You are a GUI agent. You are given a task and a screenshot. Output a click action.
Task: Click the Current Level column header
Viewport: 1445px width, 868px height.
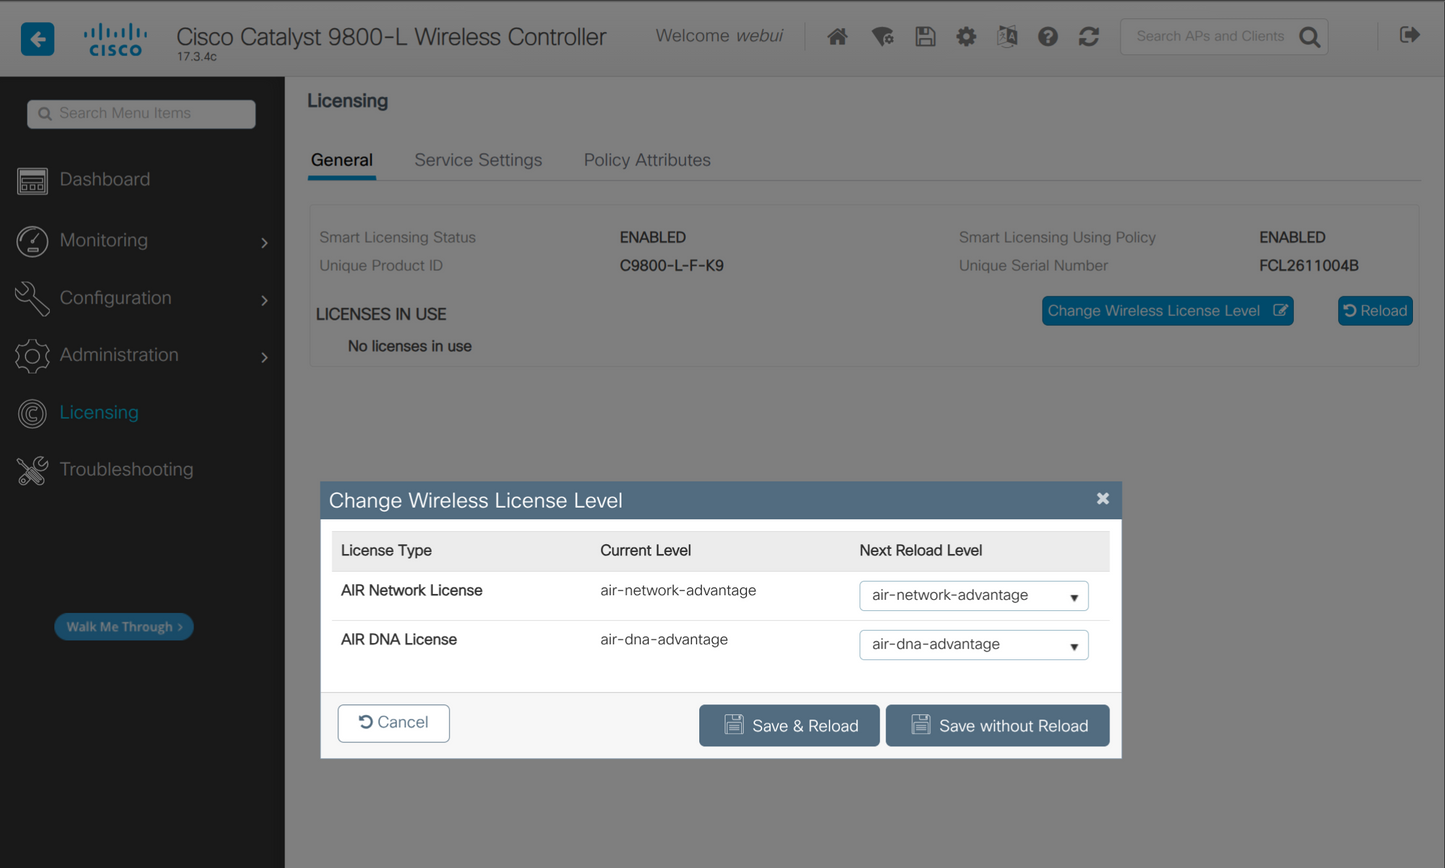click(x=646, y=551)
